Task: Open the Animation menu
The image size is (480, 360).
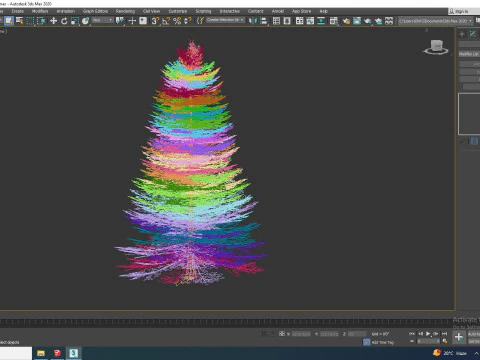Action: click(66, 11)
